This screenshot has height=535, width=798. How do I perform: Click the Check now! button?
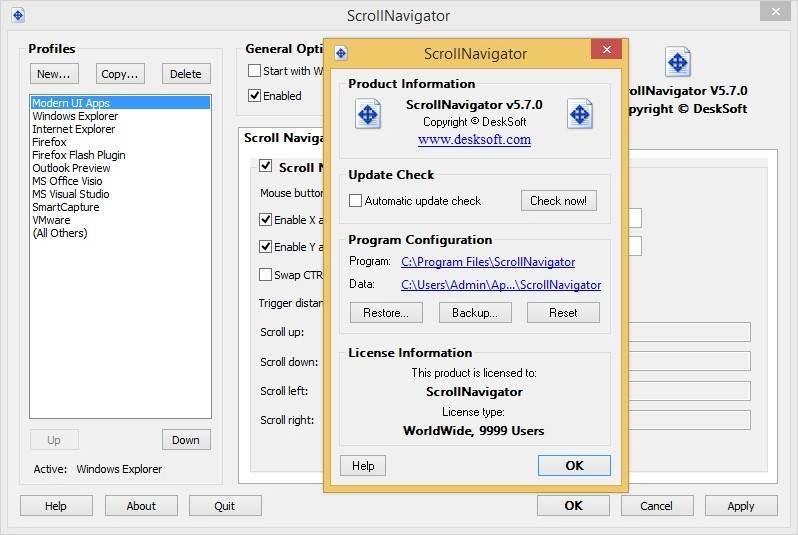(558, 201)
